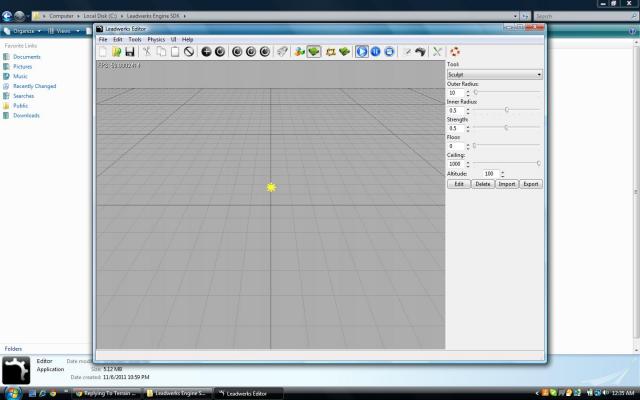Click the Altitude value input field

(x=489, y=174)
